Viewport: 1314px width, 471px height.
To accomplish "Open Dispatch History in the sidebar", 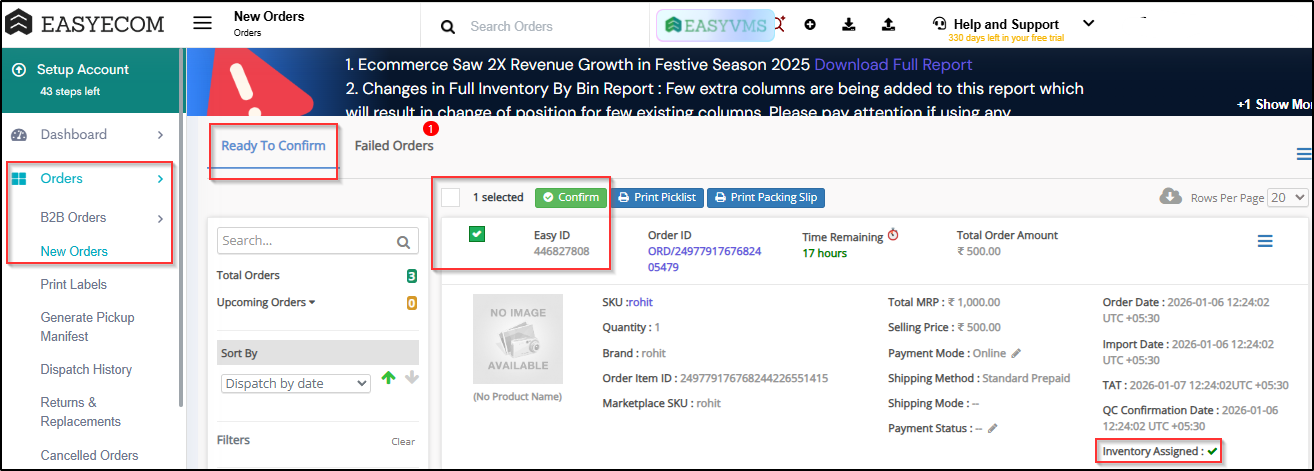I will [86, 370].
